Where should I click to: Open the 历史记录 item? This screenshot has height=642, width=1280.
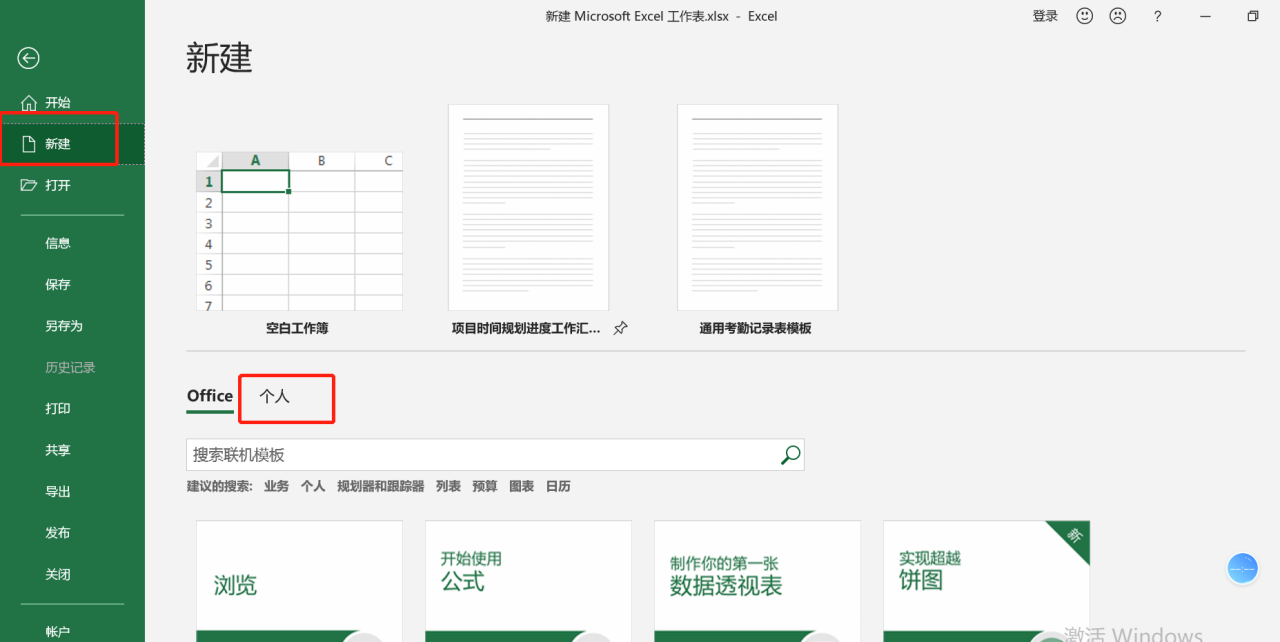(72, 367)
